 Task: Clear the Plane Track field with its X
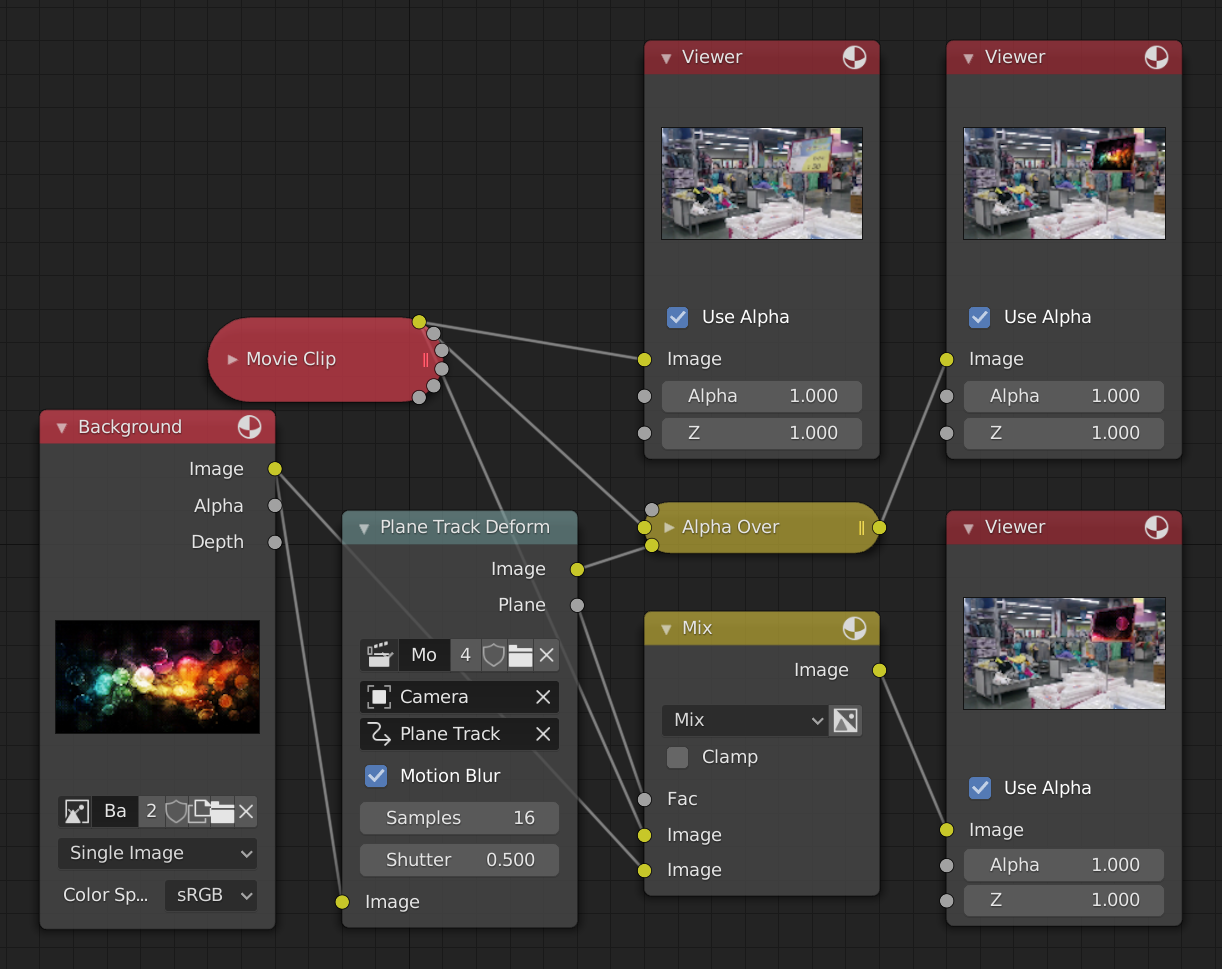[x=543, y=734]
